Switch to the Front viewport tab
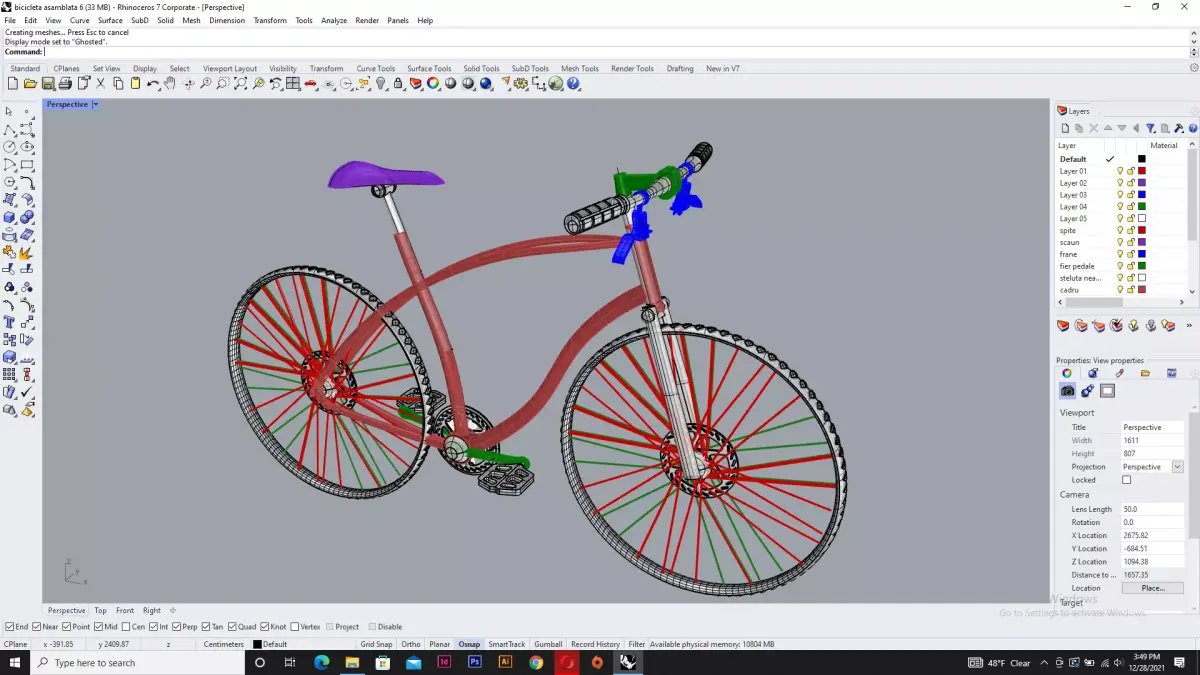The width and height of the screenshot is (1200, 675). [x=125, y=610]
